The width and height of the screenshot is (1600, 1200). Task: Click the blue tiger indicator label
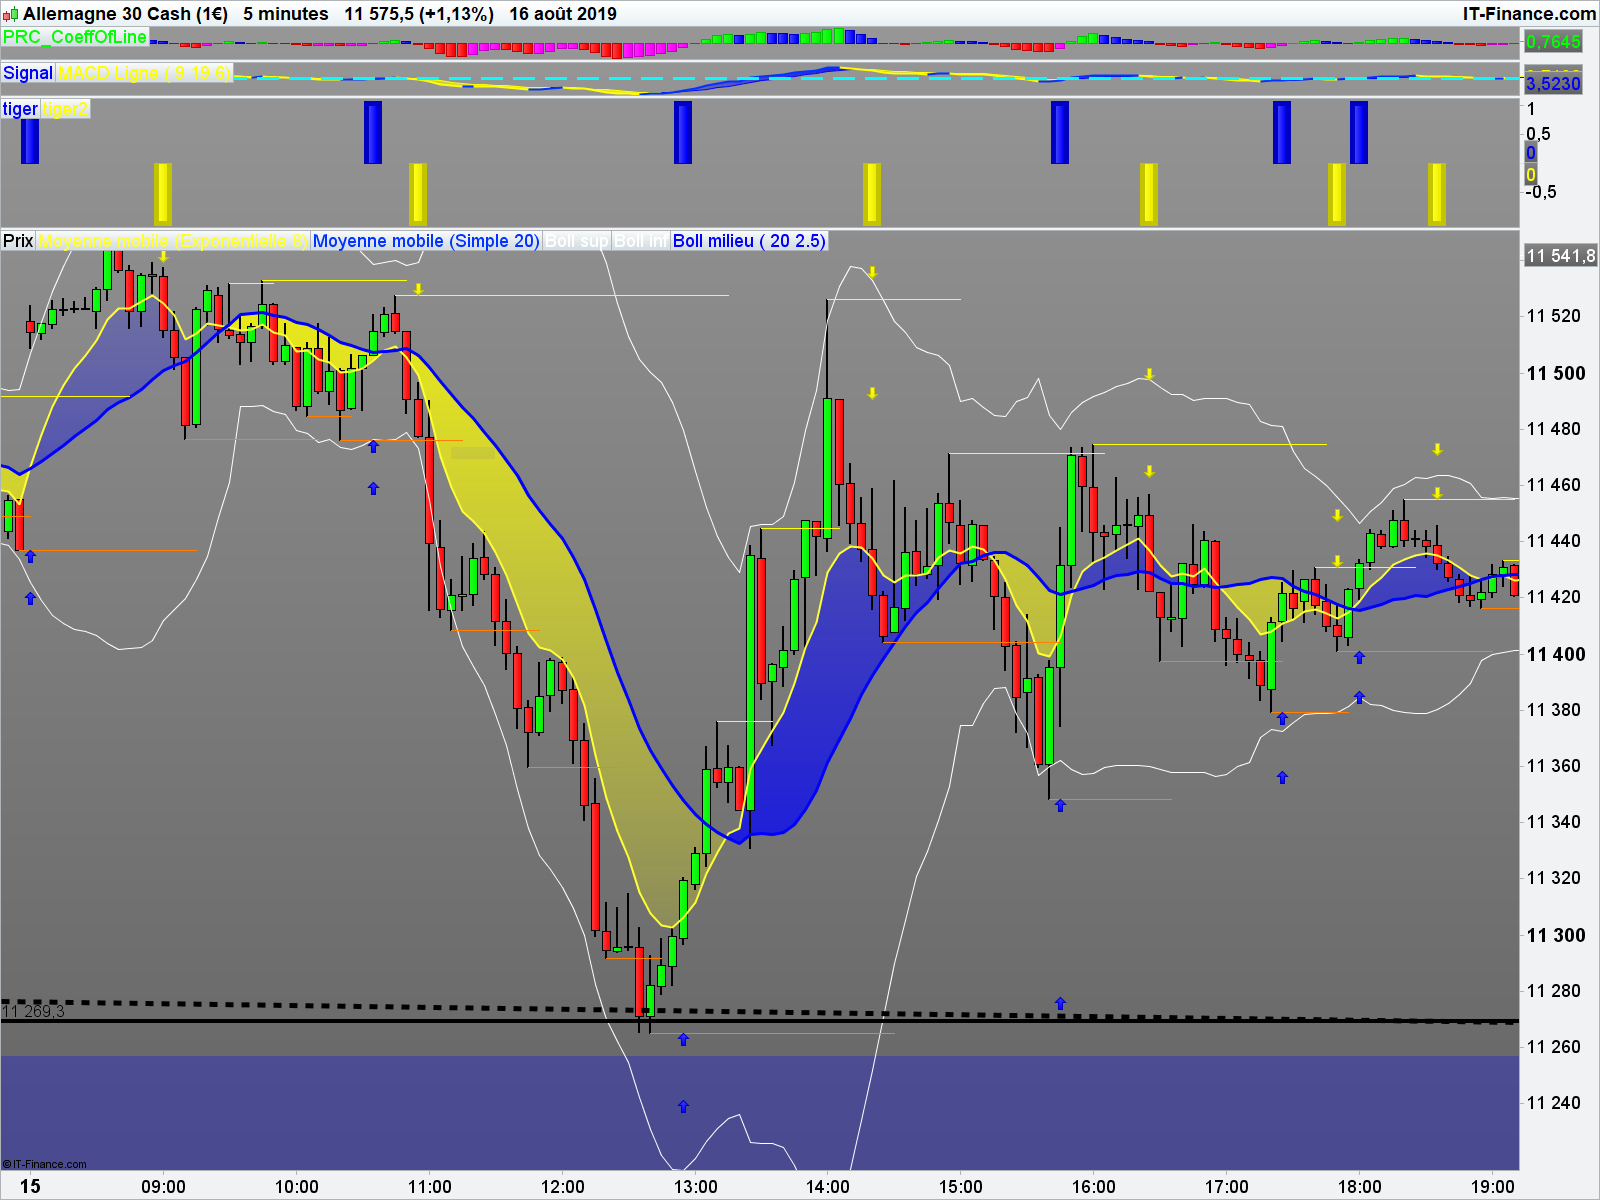coord(20,109)
